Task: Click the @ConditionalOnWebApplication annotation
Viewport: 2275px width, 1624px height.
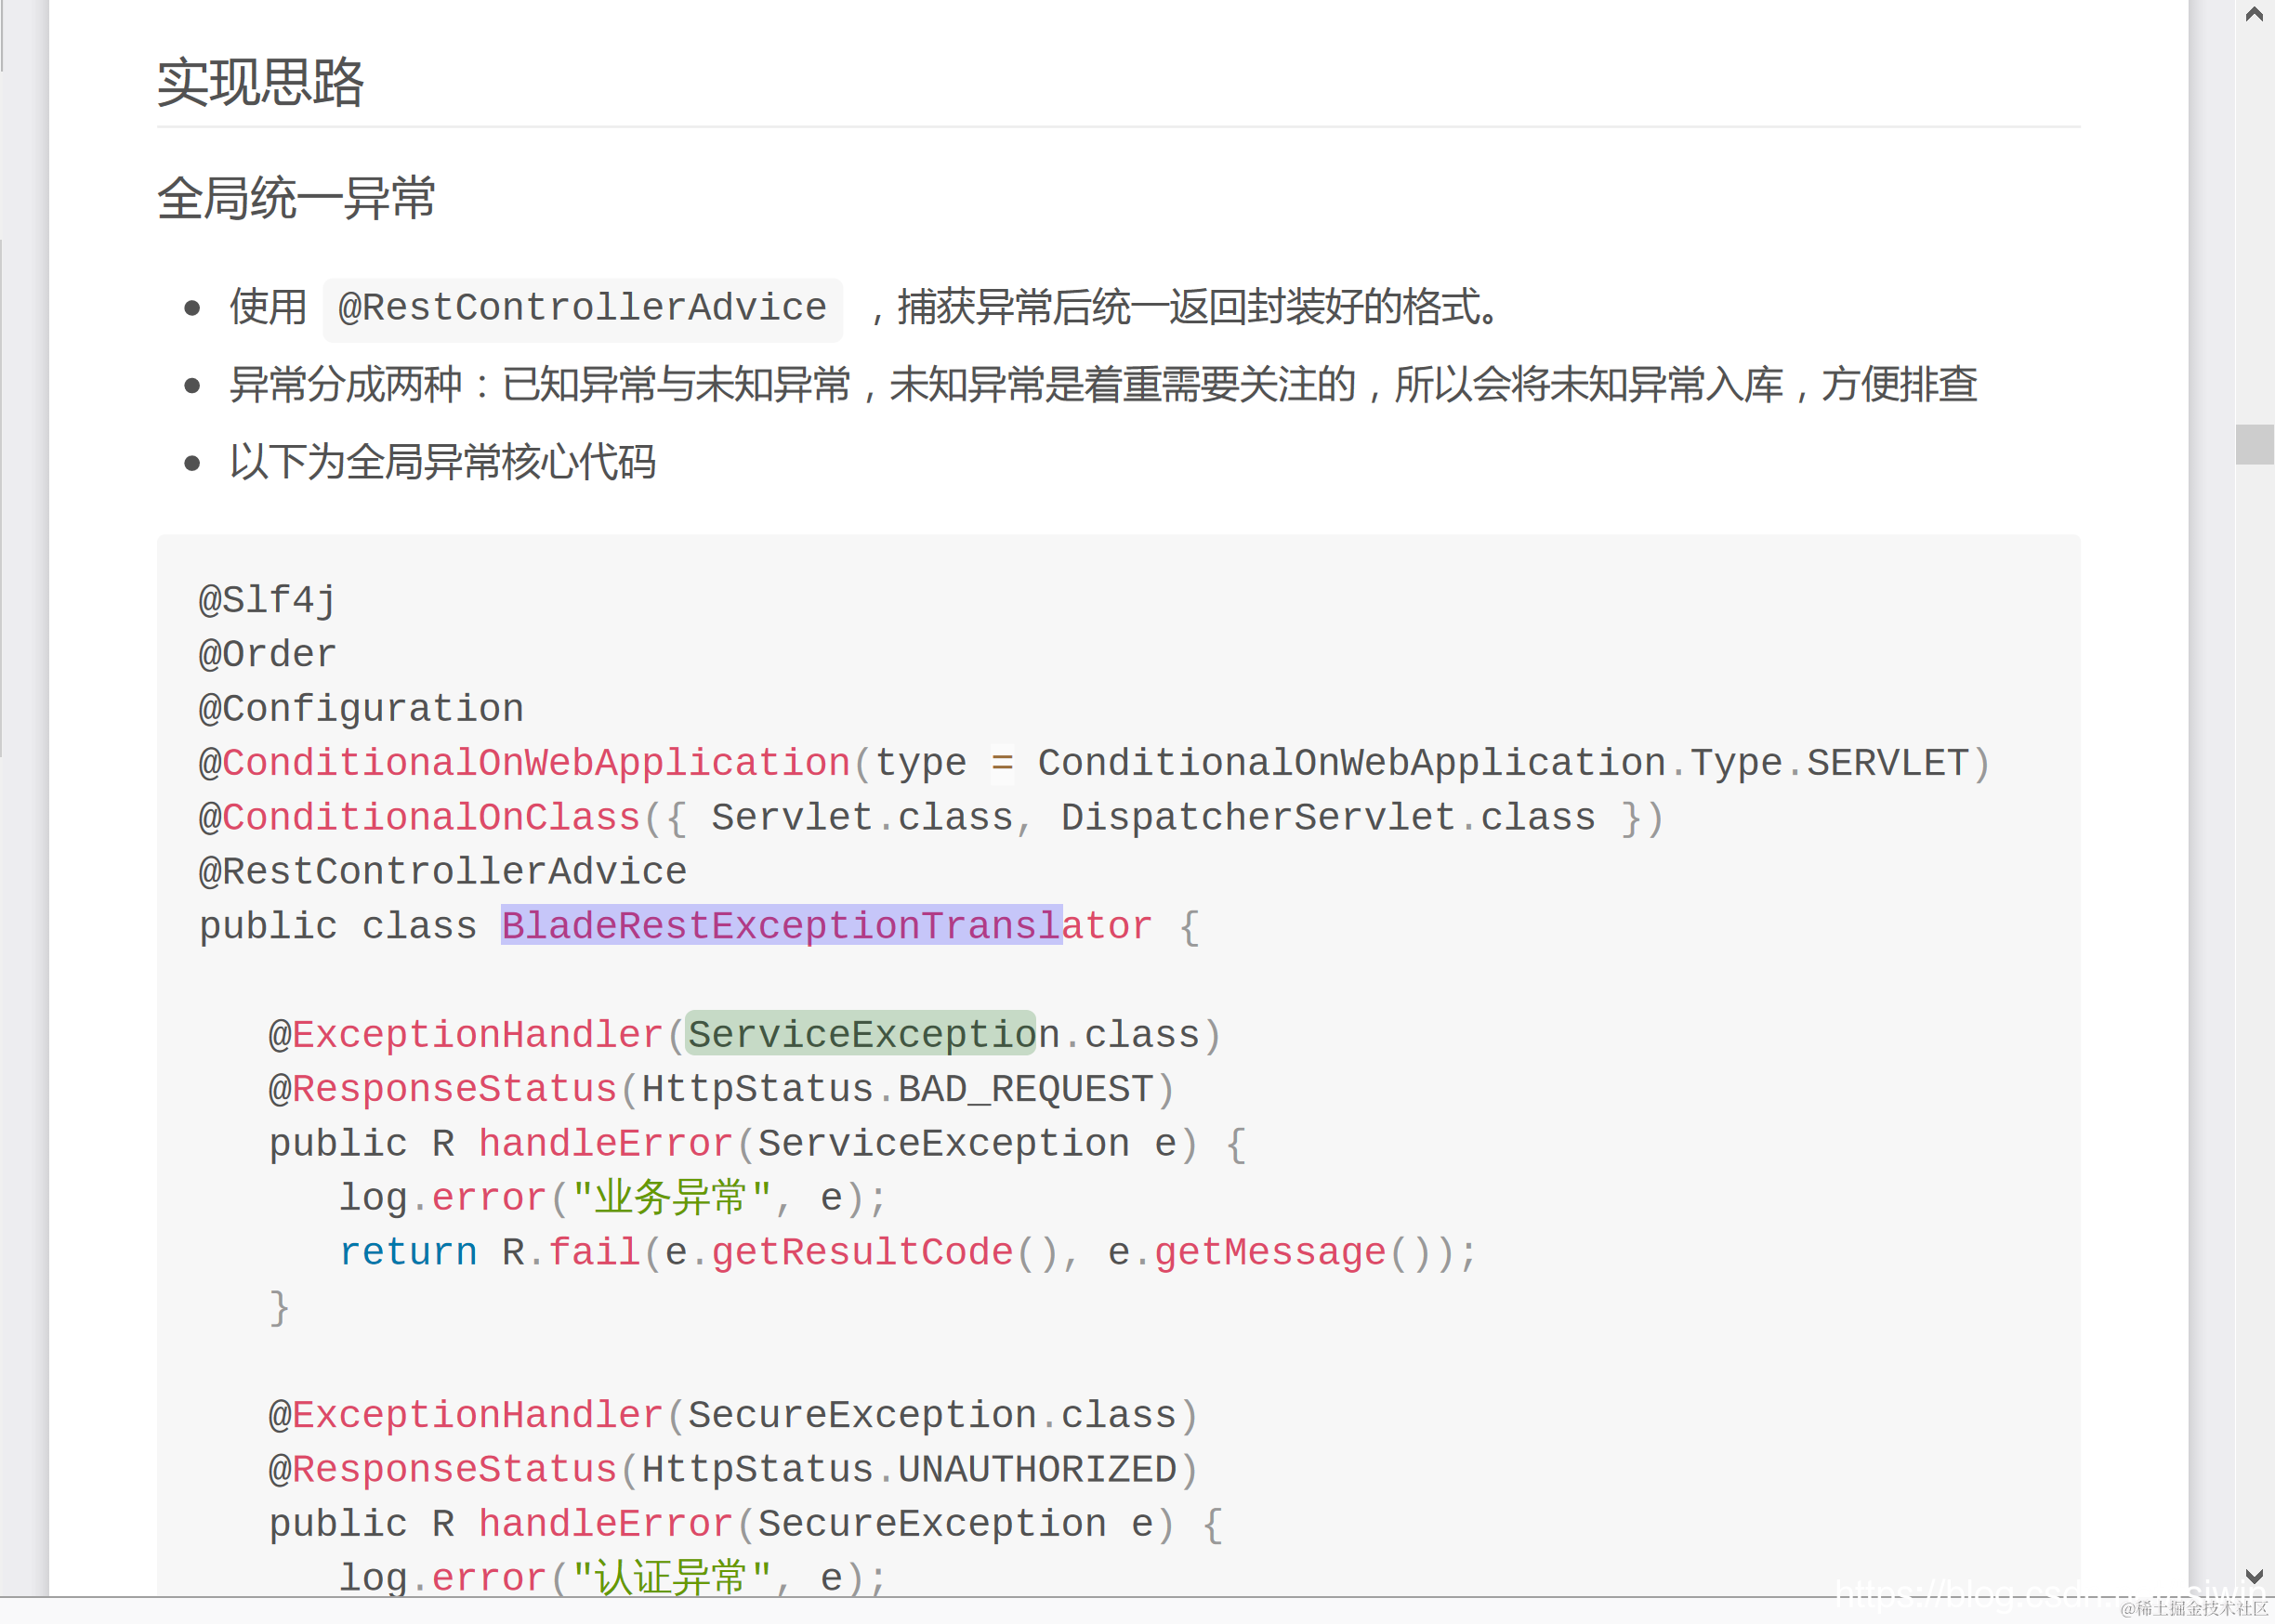Action: click(524, 763)
